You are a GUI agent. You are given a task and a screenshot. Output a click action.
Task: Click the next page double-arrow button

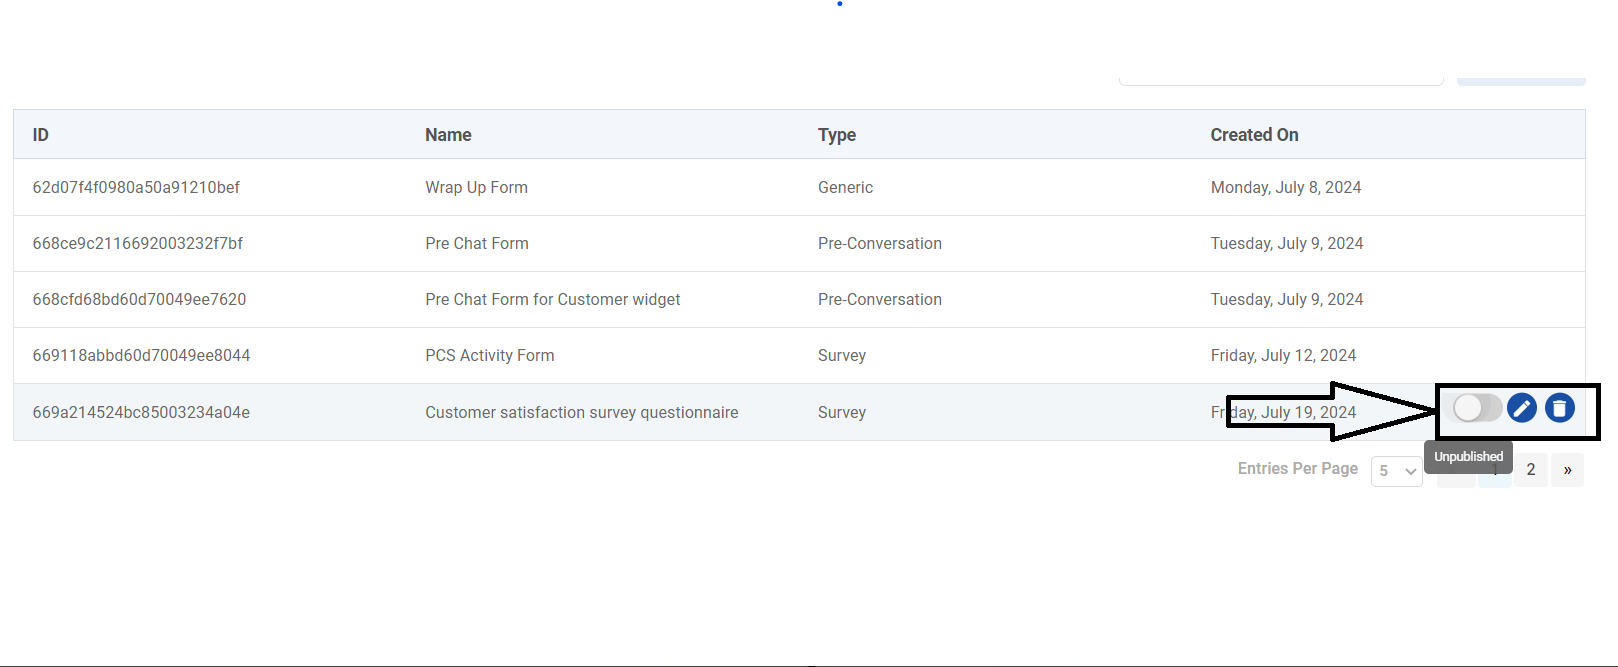tap(1567, 470)
